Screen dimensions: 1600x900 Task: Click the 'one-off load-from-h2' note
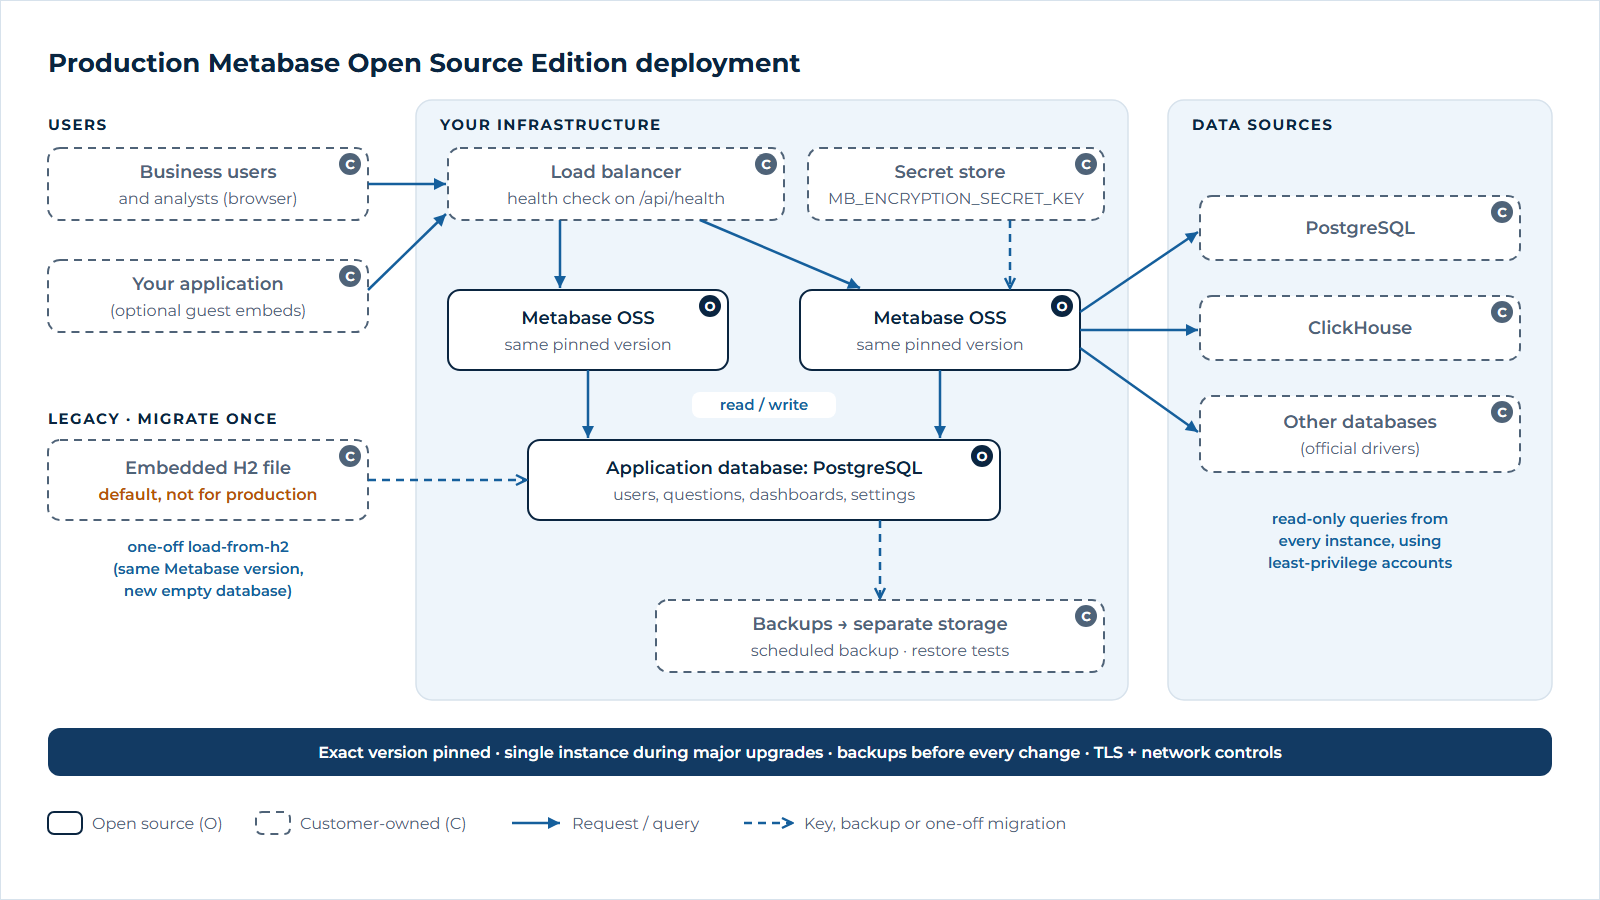pos(208,547)
